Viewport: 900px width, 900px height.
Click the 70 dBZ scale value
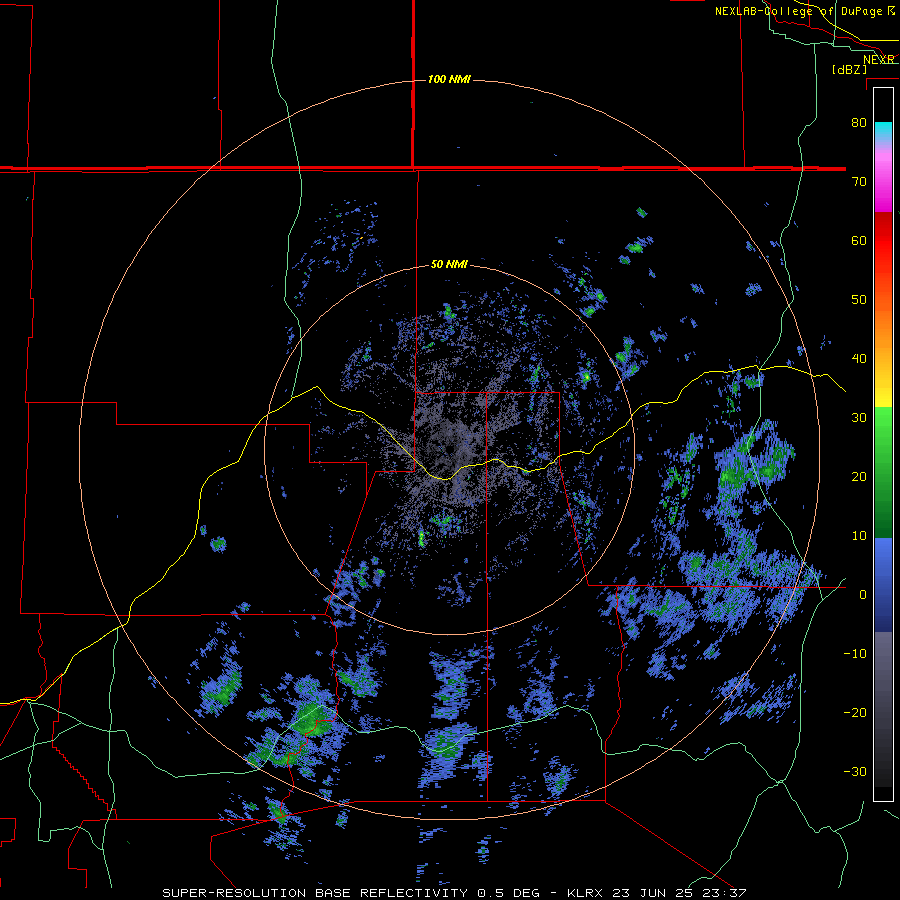coord(859,181)
